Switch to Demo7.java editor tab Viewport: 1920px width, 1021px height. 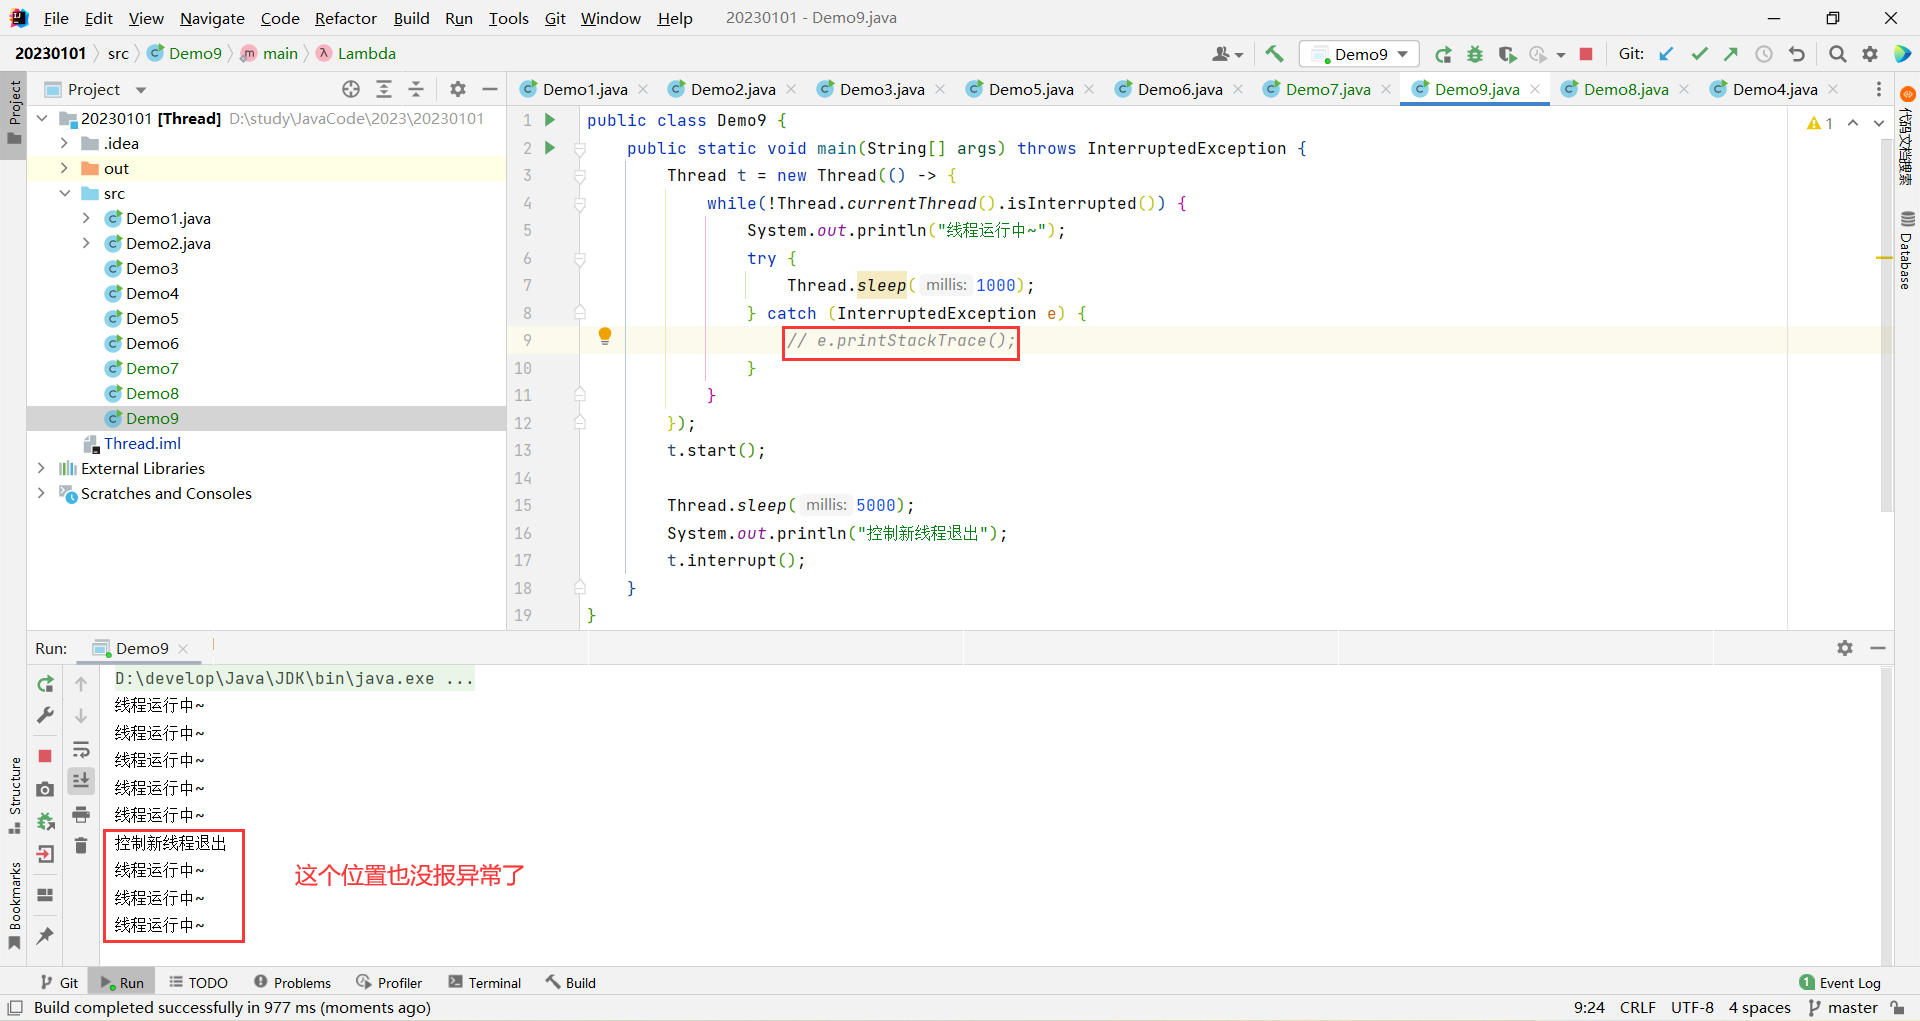click(x=1327, y=89)
